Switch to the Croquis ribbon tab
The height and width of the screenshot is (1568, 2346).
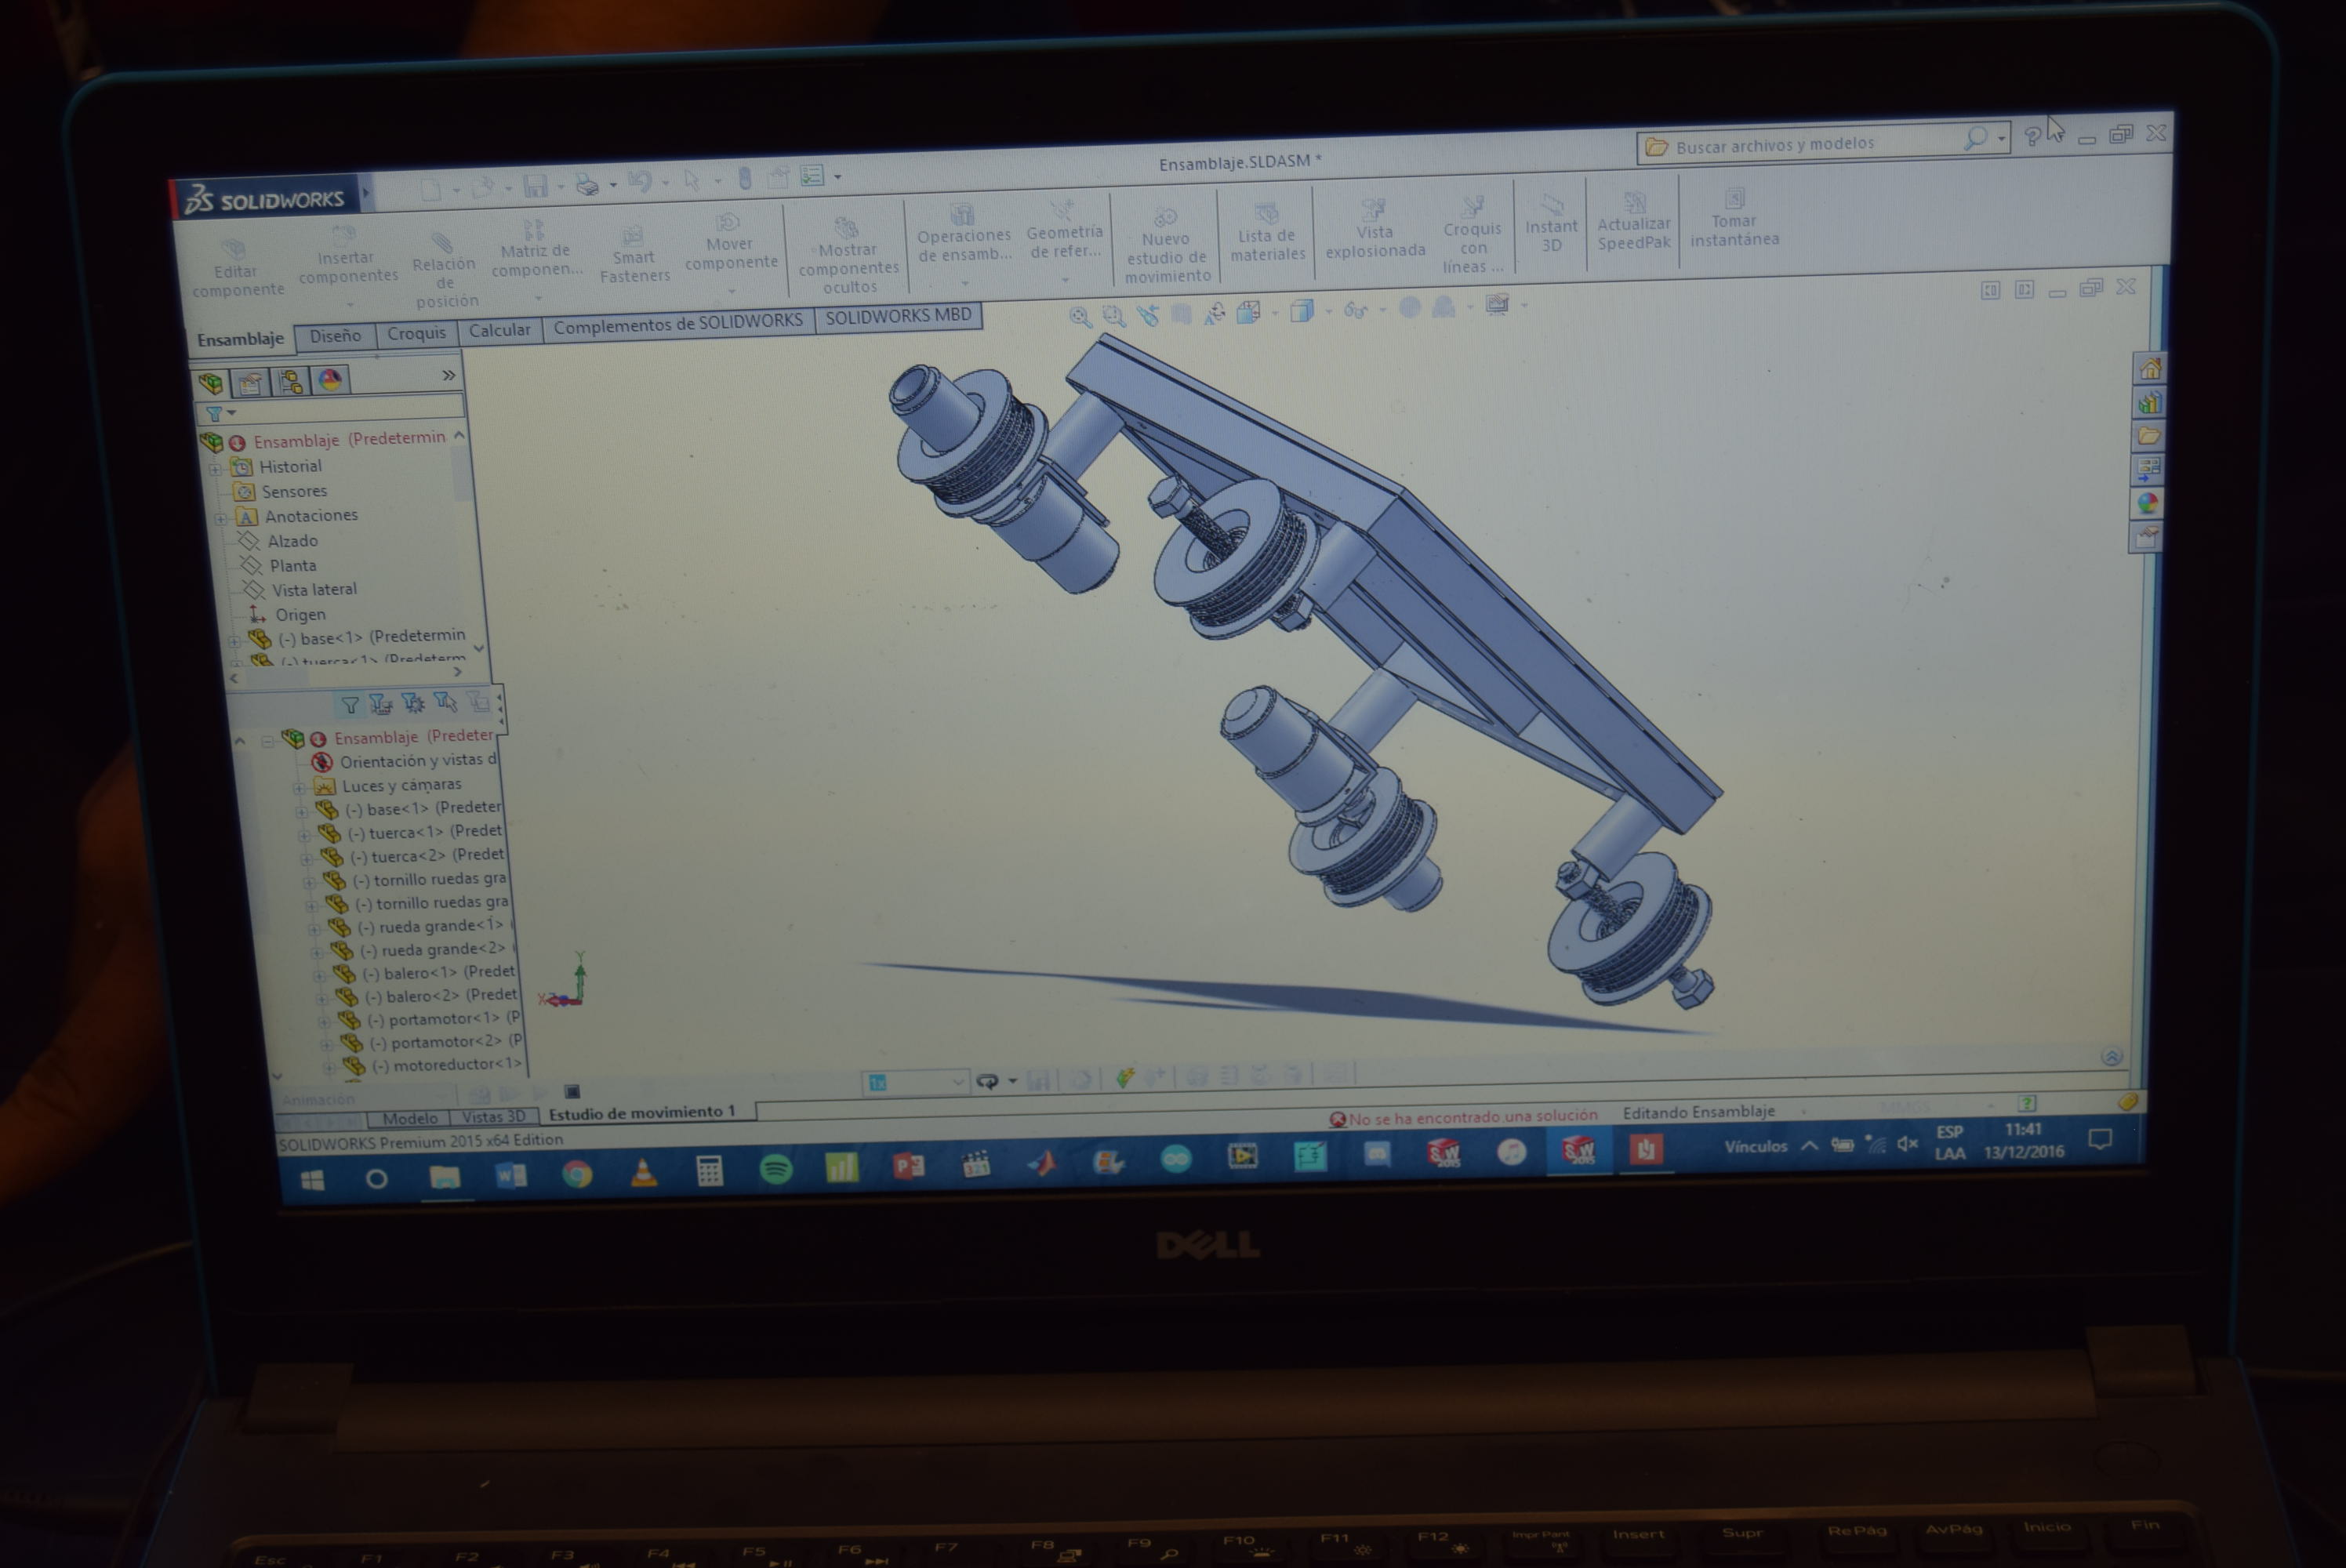(416, 333)
